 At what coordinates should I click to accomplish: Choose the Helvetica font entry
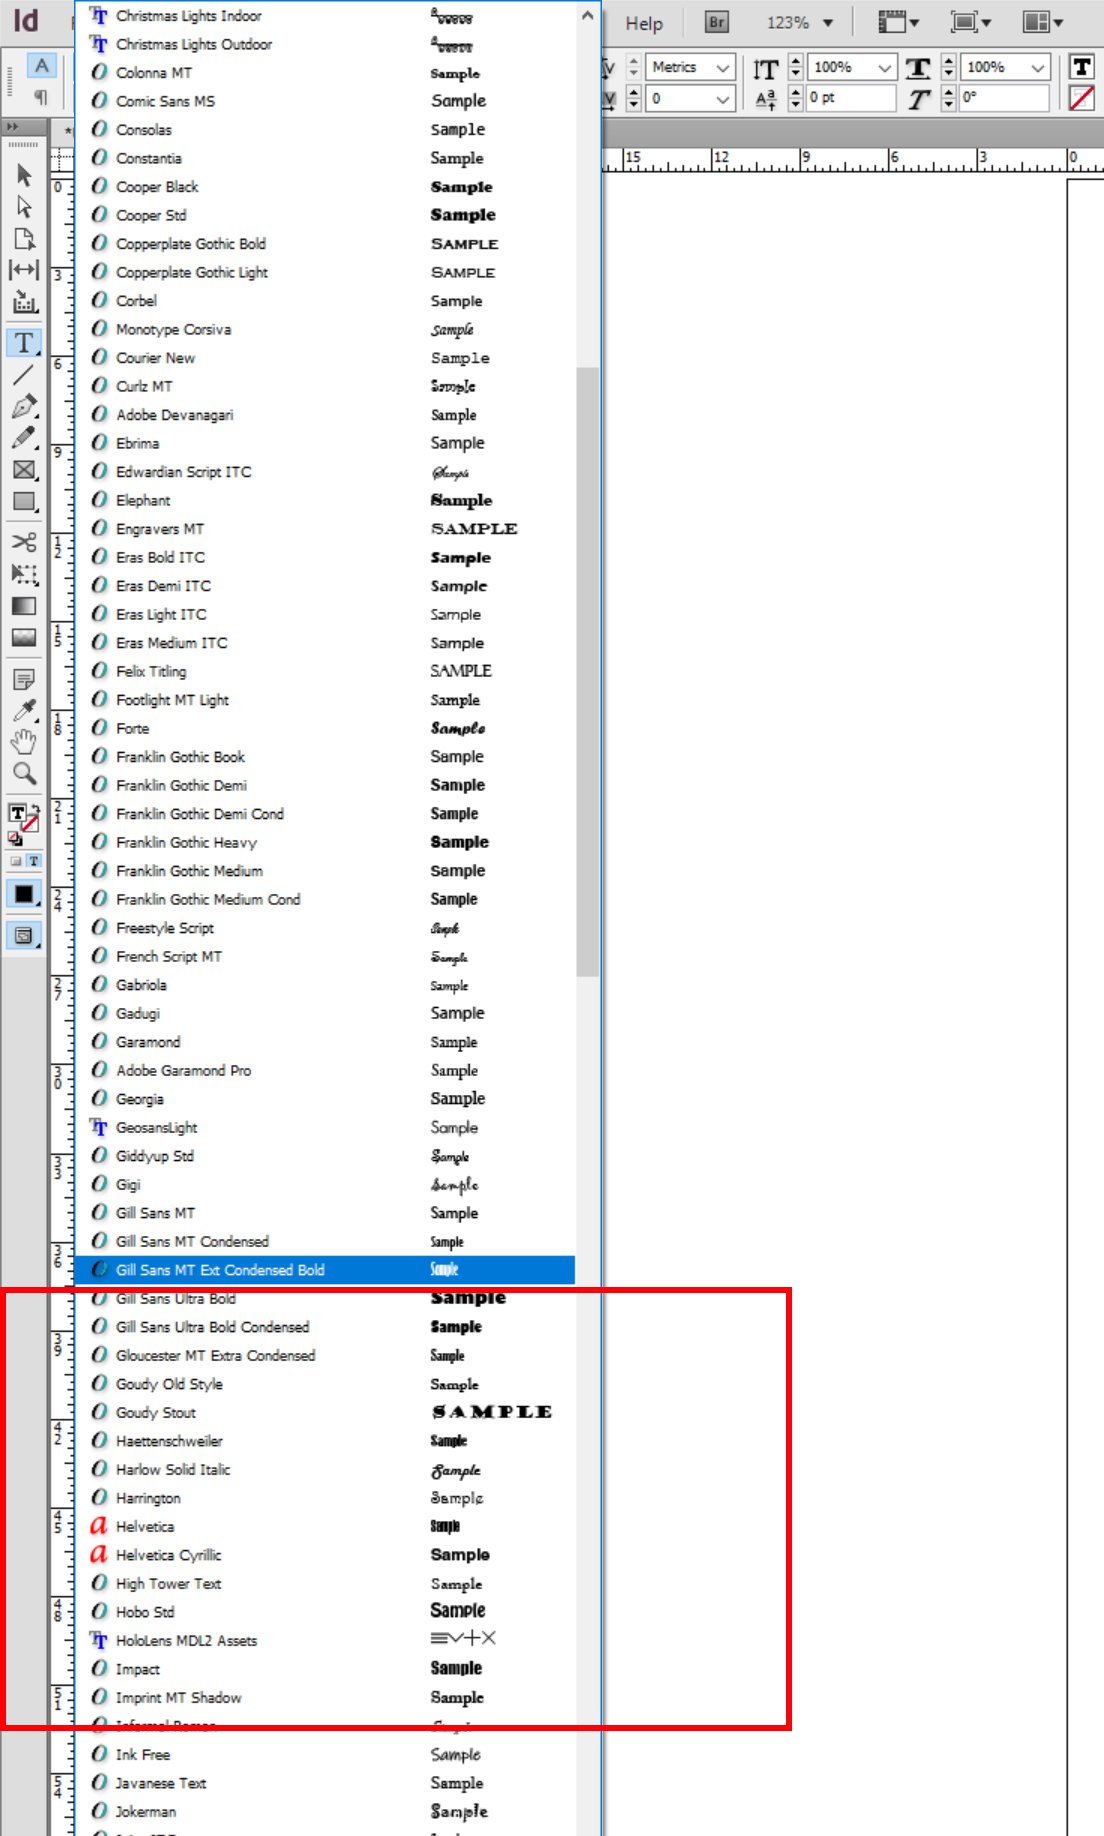tap(325, 1527)
